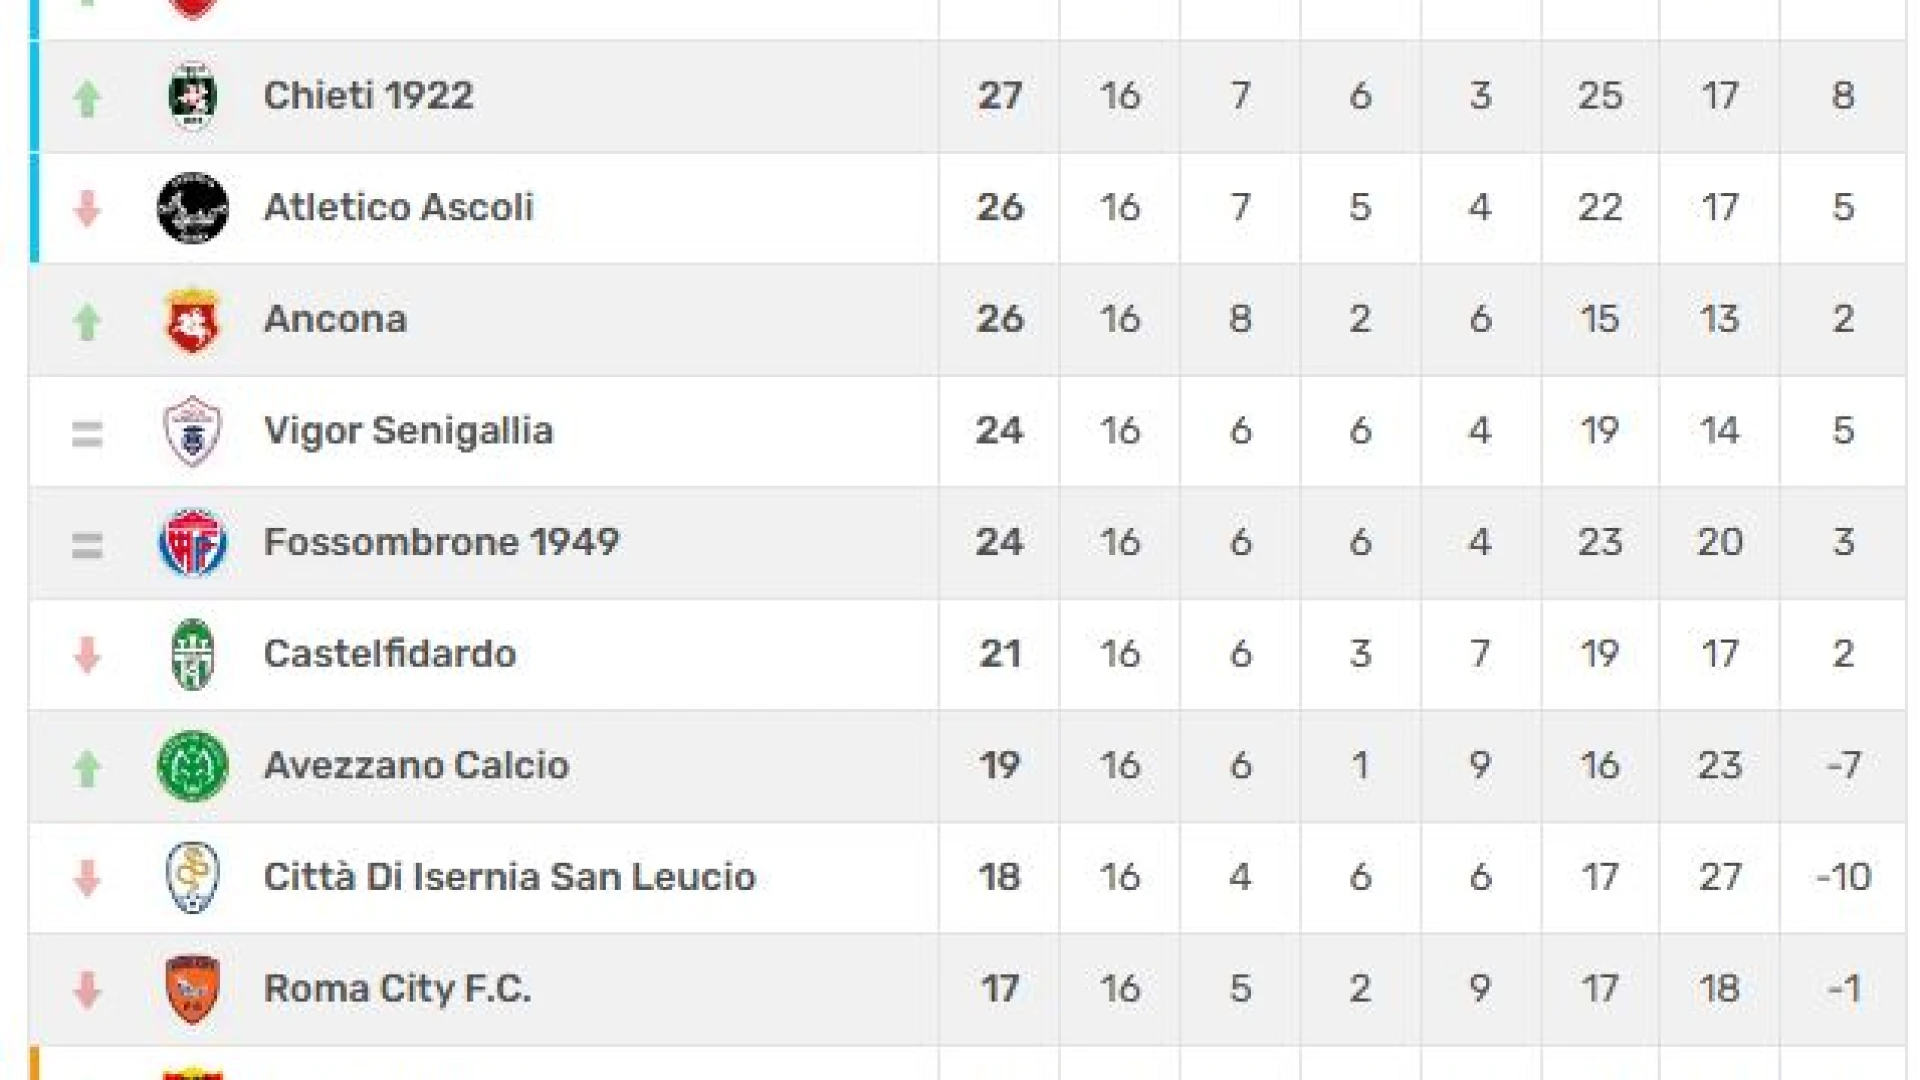This screenshot has width=1920, height=1080.
Task: Click the Ancona red shield crest
Action: (193, 320)
